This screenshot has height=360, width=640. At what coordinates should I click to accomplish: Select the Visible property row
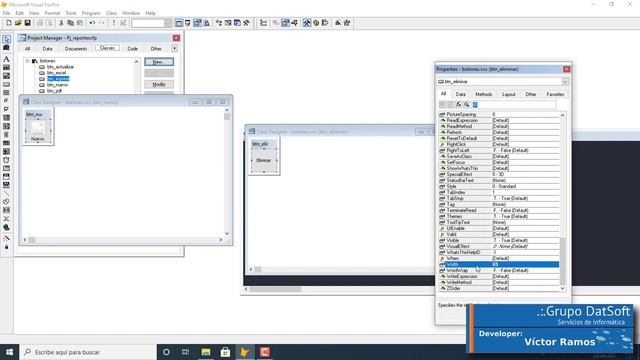click(499, 240)
